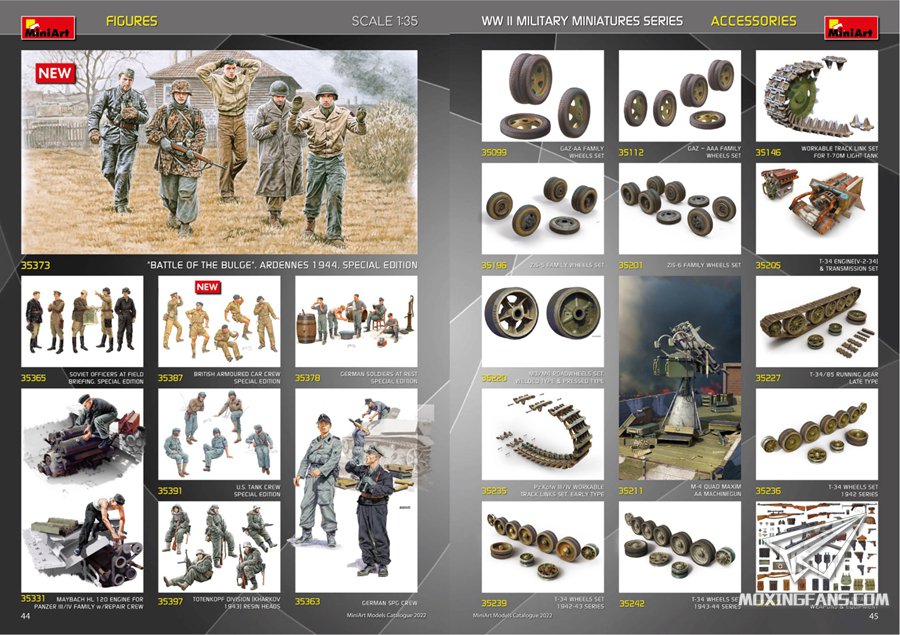Click the "M-4 Quad Maxim AA Machinegun" caption
The image size is (900, 635).
[x=715, y=490]
